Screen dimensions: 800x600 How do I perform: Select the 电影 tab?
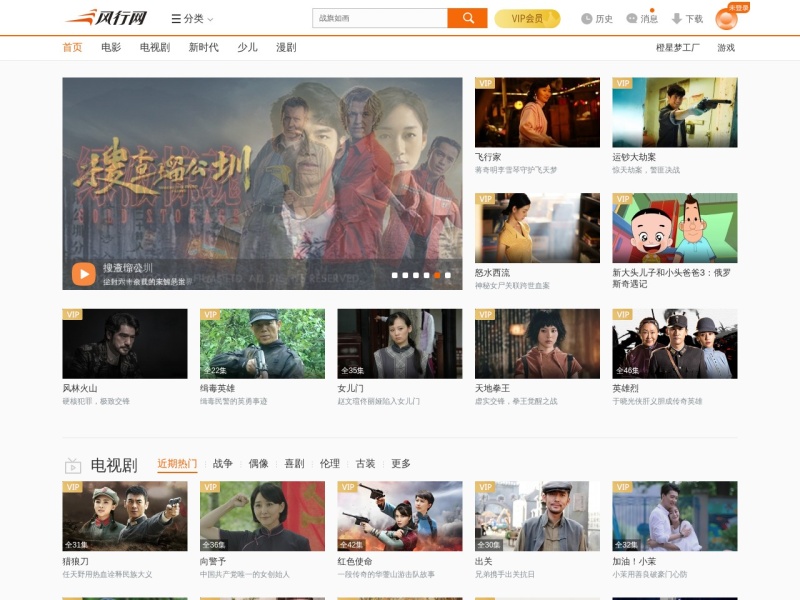pyautogui.click(x=111, y=47)
